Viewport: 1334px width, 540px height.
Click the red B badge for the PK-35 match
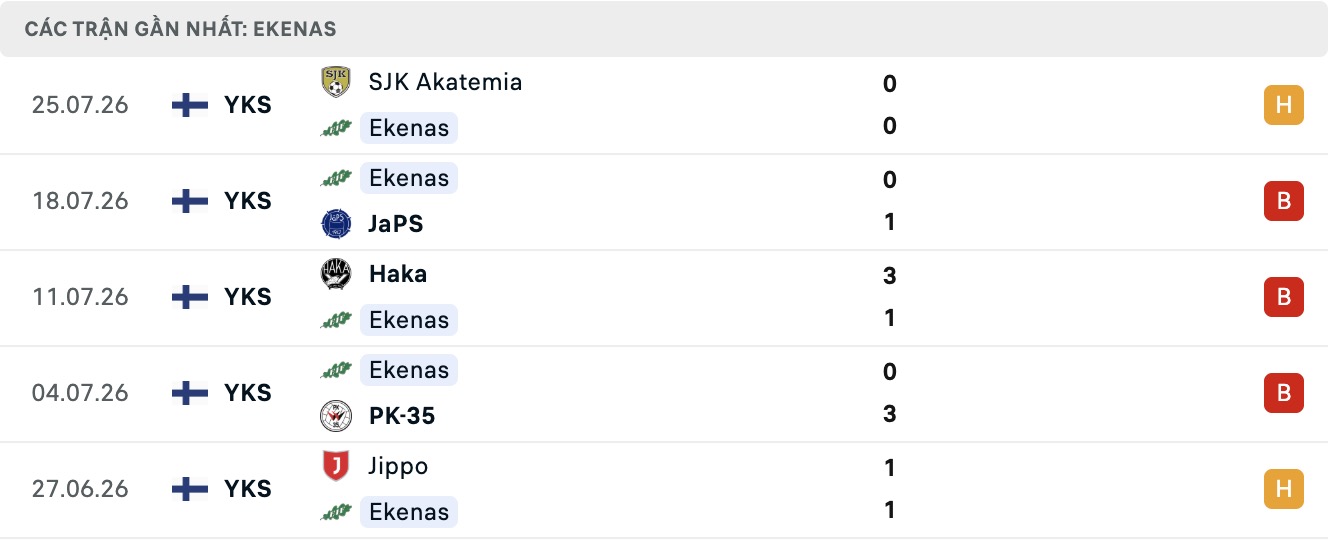point(1284,393)
